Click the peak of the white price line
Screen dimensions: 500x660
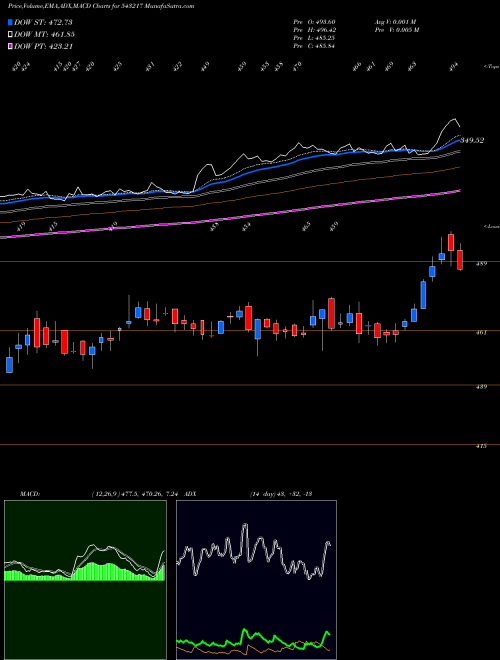453,119
